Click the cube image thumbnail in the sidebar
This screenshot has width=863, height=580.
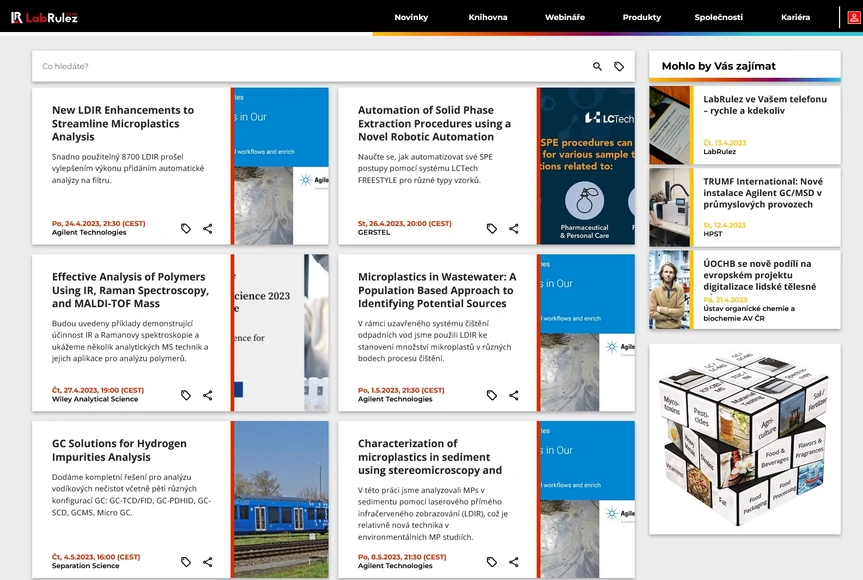(744, 437)
